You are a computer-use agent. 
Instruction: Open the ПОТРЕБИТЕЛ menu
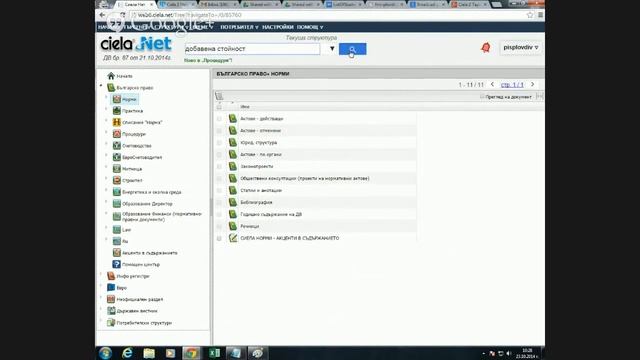point(239,27)
